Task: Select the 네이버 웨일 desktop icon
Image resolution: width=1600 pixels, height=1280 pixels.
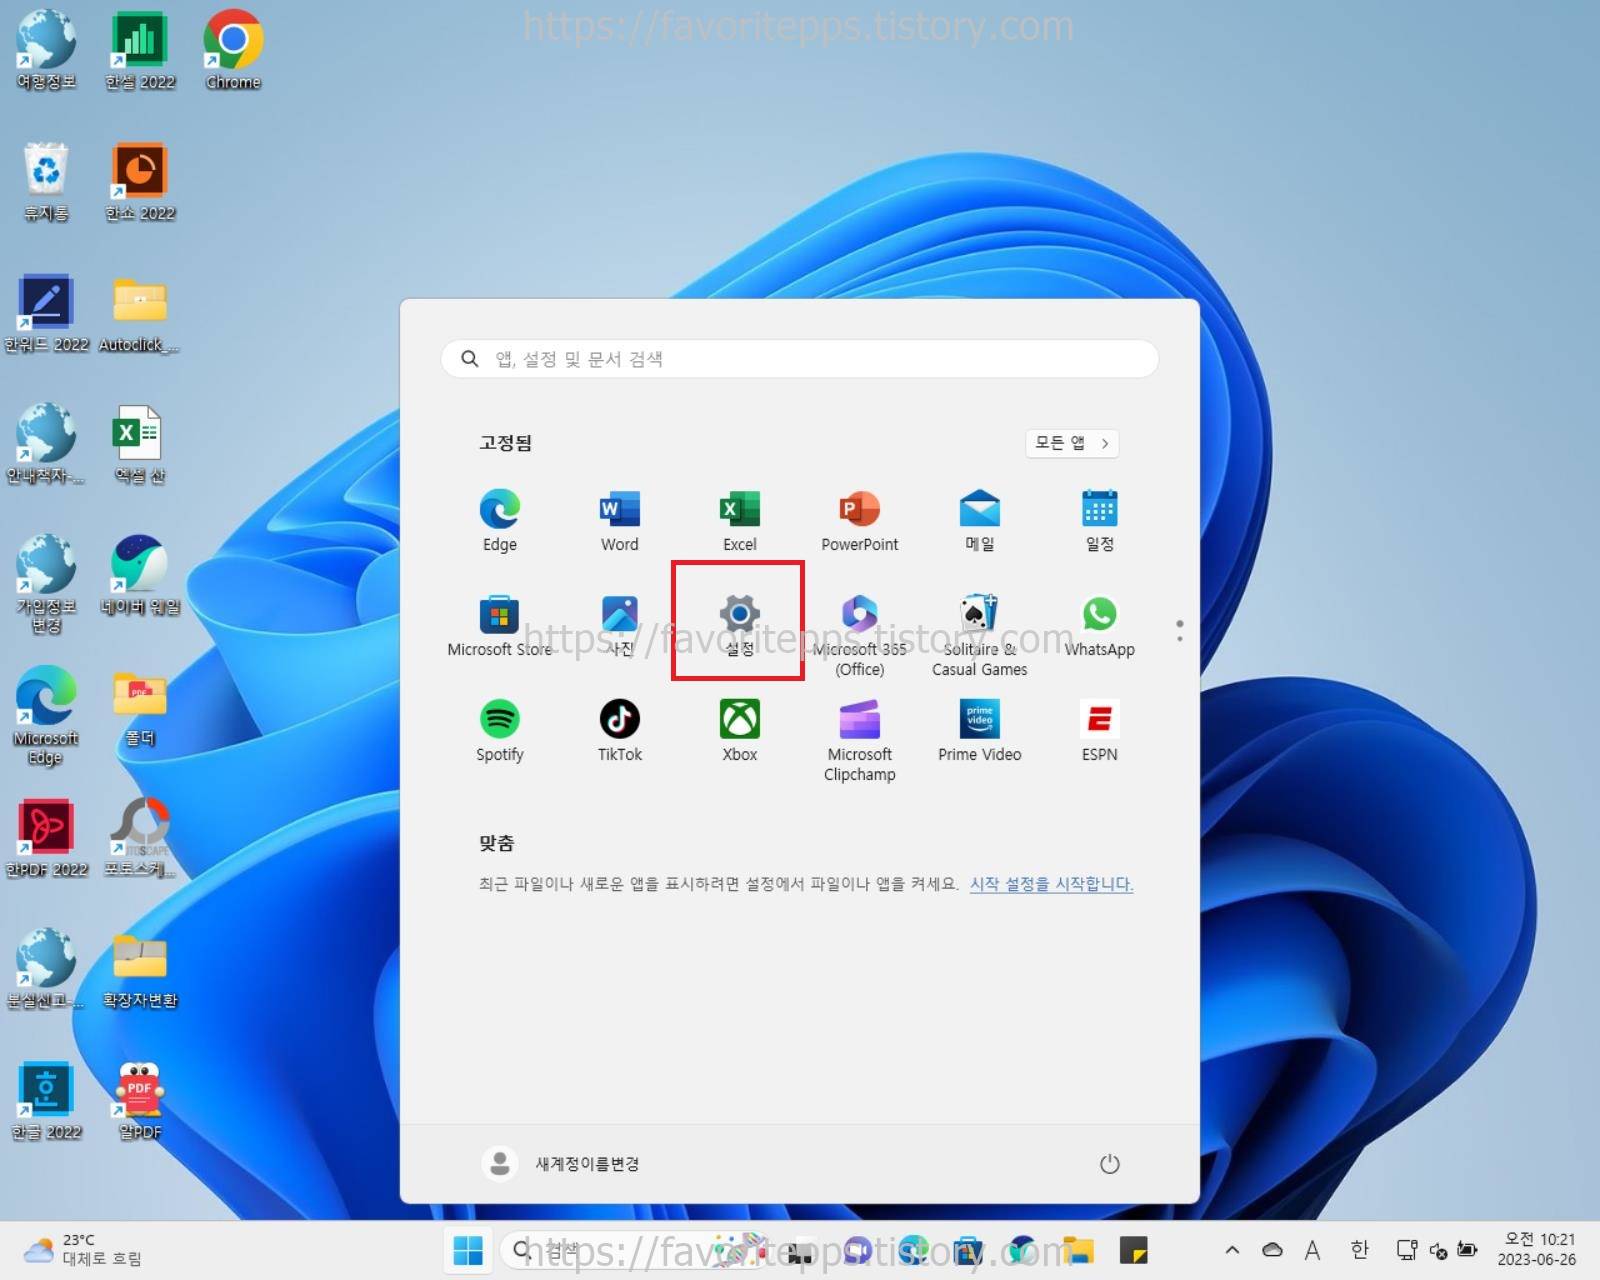Action: (x=140, y=575)
